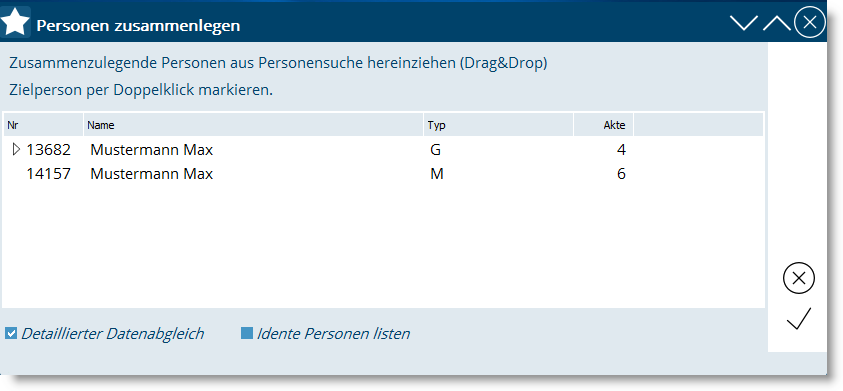
Task: Expand the tree row 13682
Action: click(x=16, y=149)
